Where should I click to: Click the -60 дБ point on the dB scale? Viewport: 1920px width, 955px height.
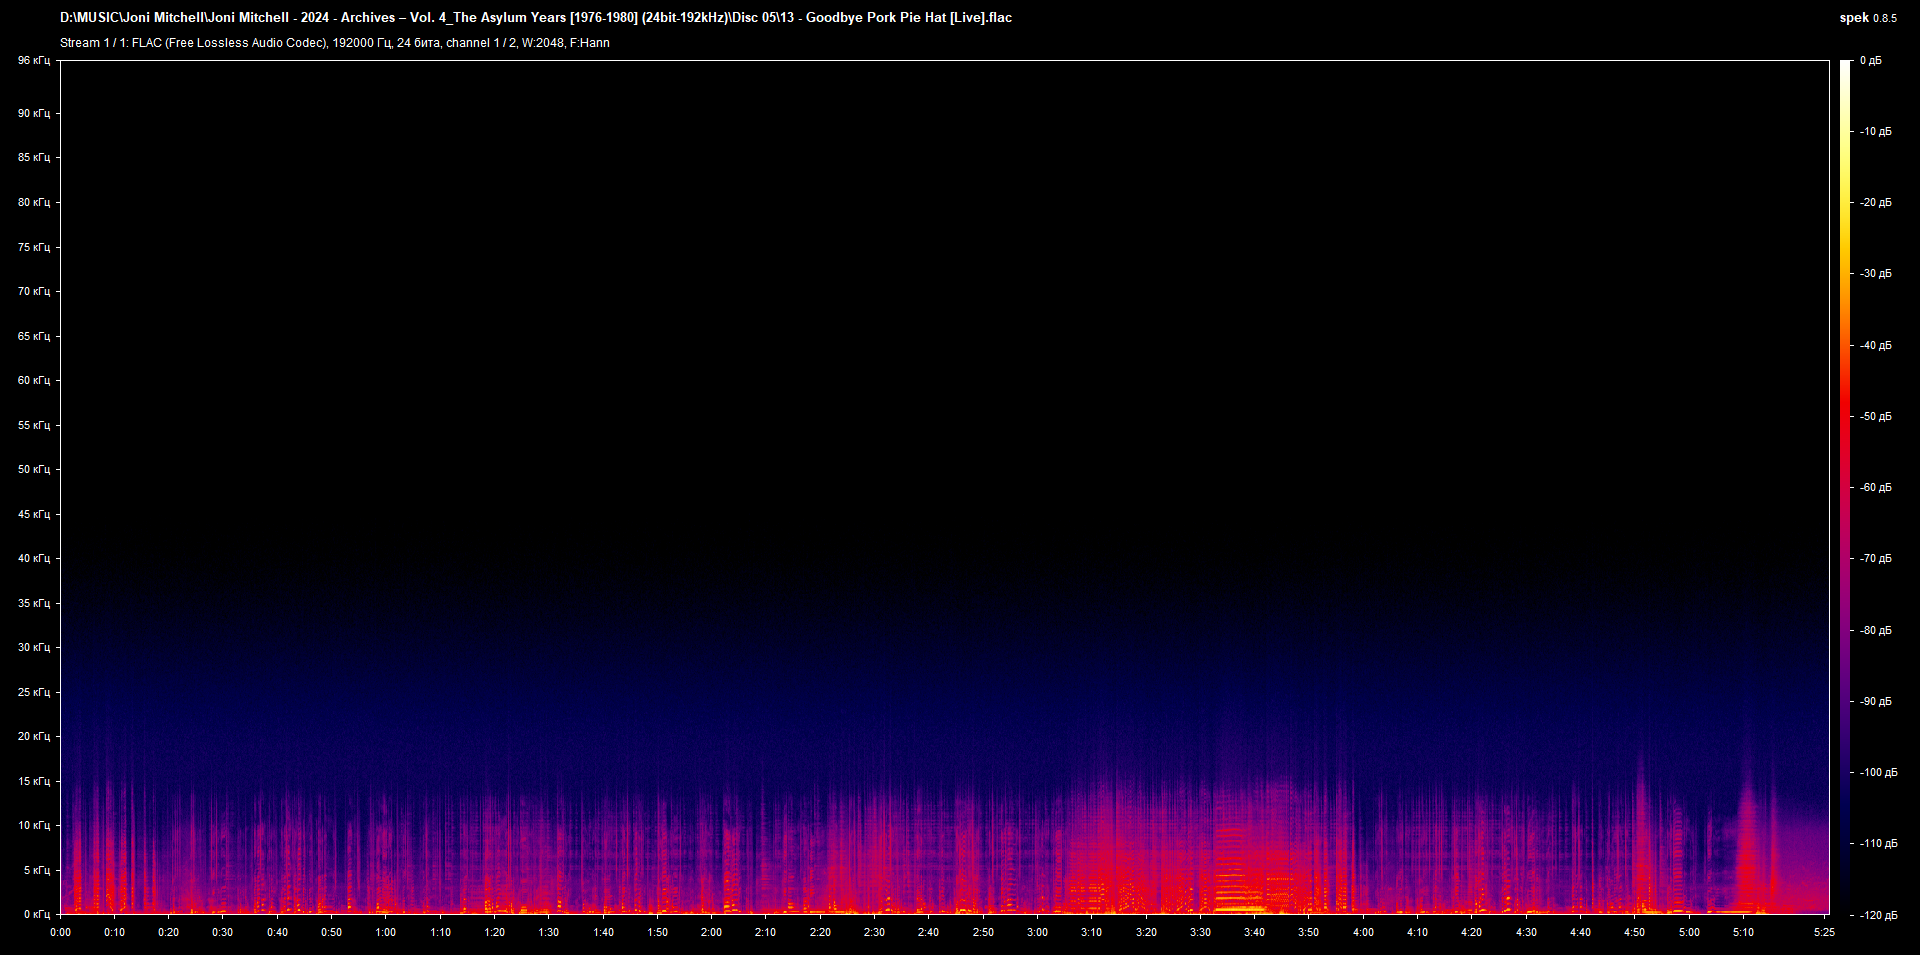pos(1875,487)
